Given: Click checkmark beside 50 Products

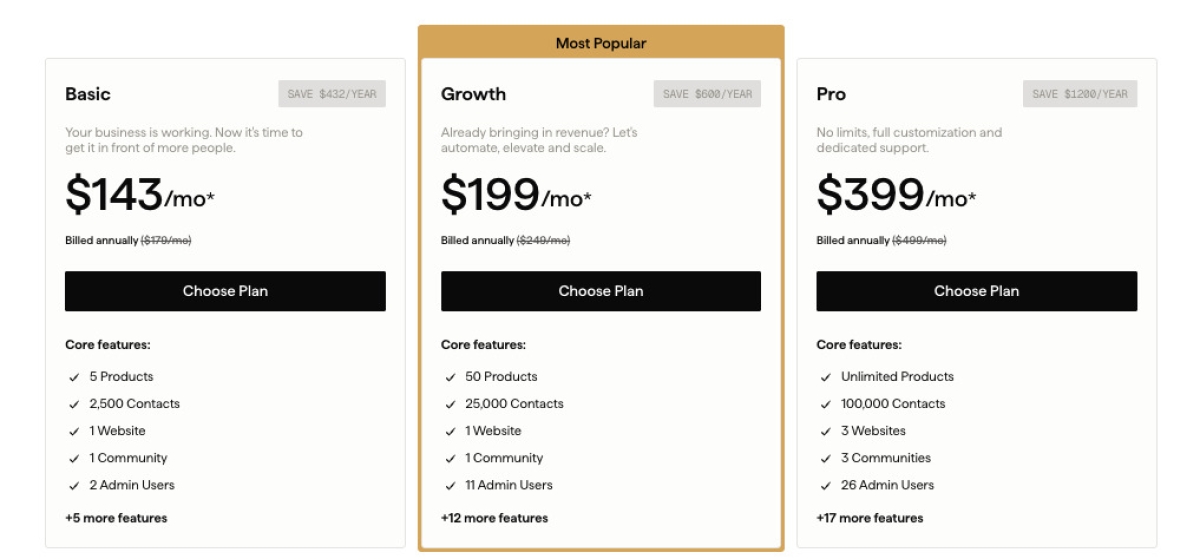Looking at the screenshot, I should [x=450, y=378].
